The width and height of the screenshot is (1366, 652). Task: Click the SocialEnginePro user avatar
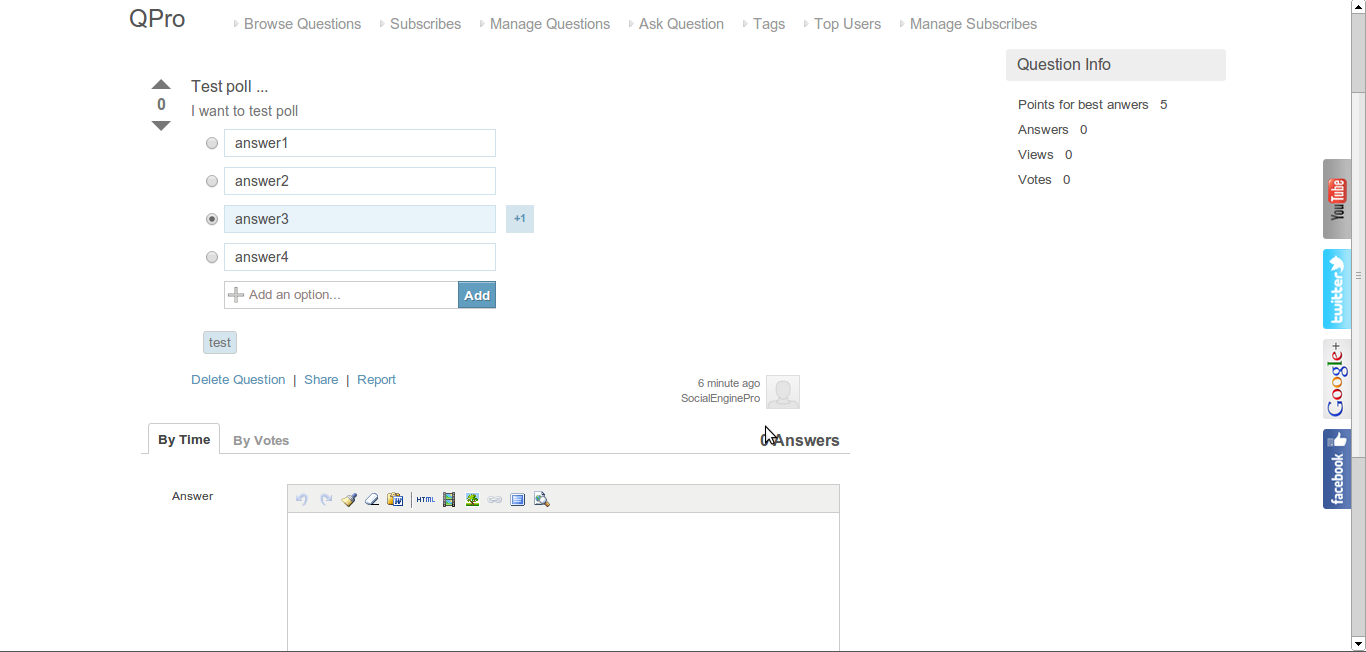(x=783, y=392)
